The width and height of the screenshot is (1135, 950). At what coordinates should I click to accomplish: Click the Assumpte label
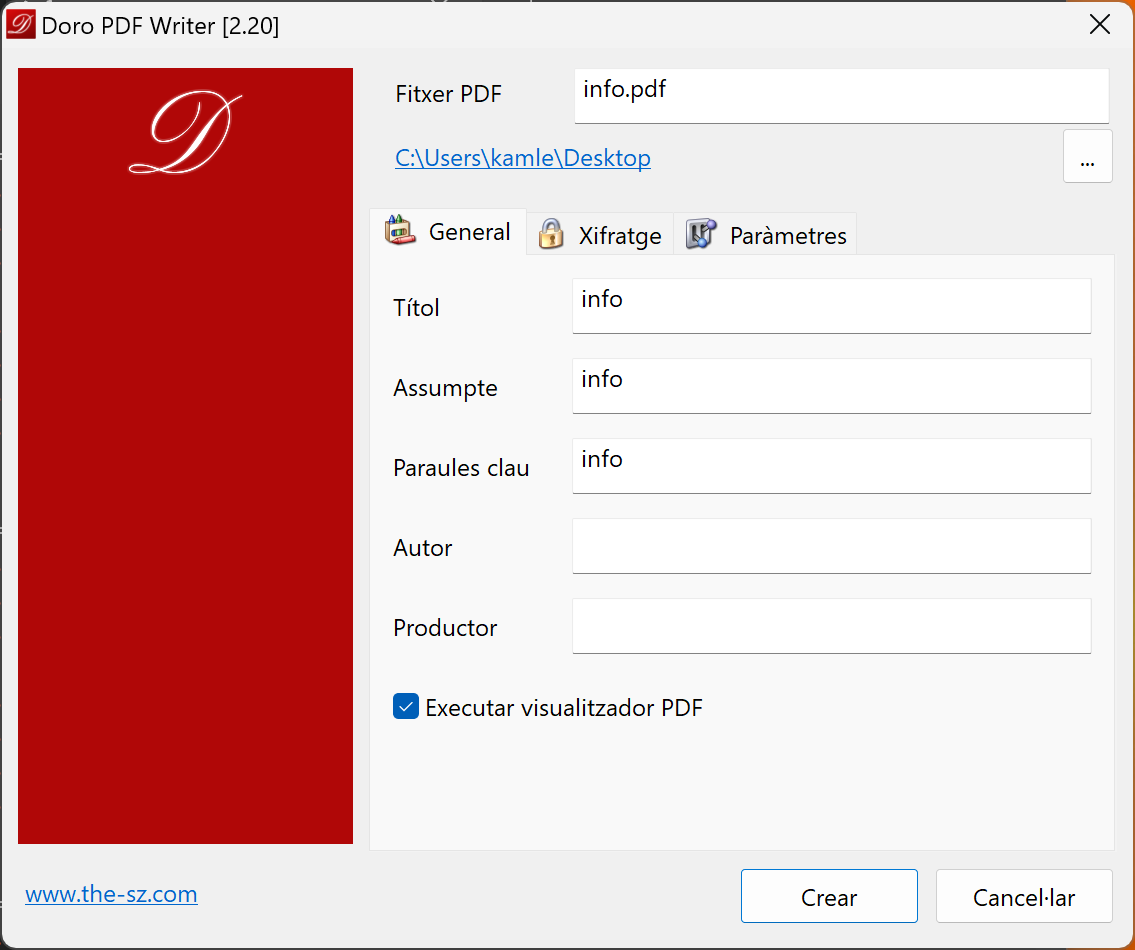[445, 388]
